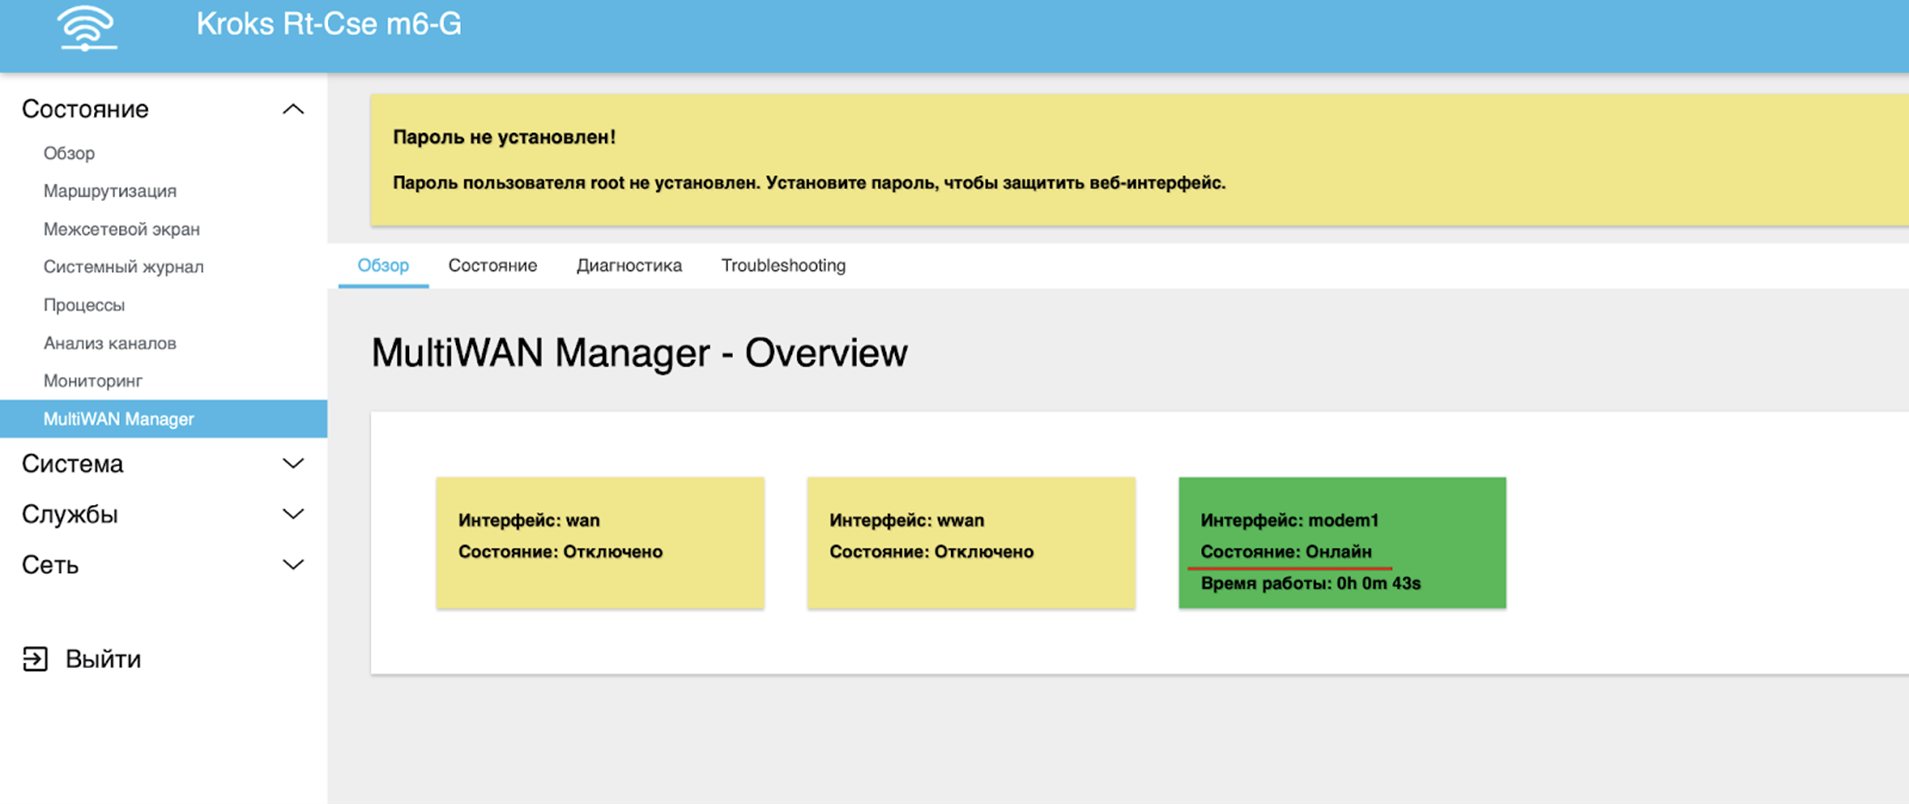Open Системный журнал in sidebar
1909x804 pixels.
[x=123, y=267]
